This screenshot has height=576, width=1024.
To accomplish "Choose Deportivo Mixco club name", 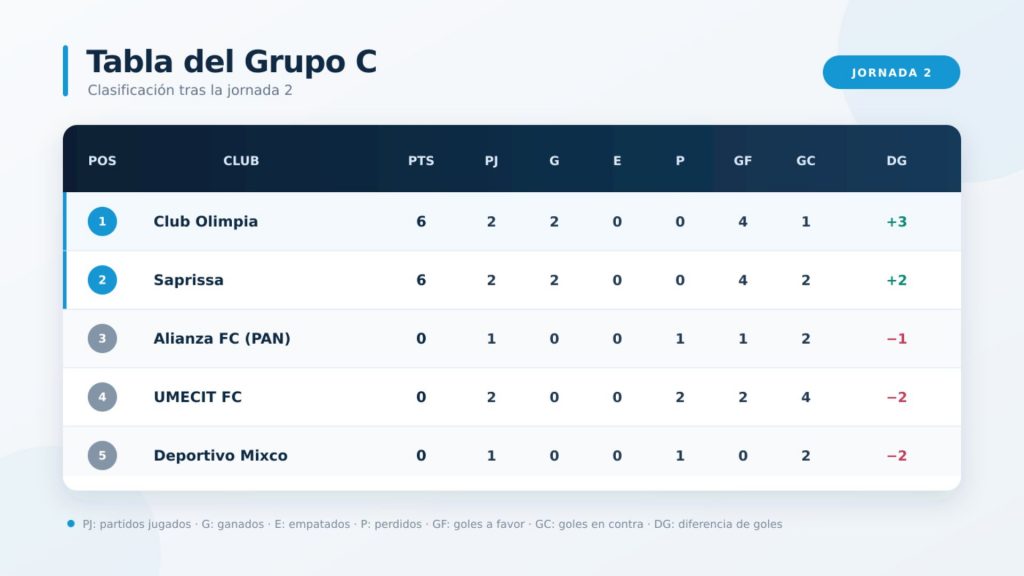I will pyautogui.click(x=221, y=455).
